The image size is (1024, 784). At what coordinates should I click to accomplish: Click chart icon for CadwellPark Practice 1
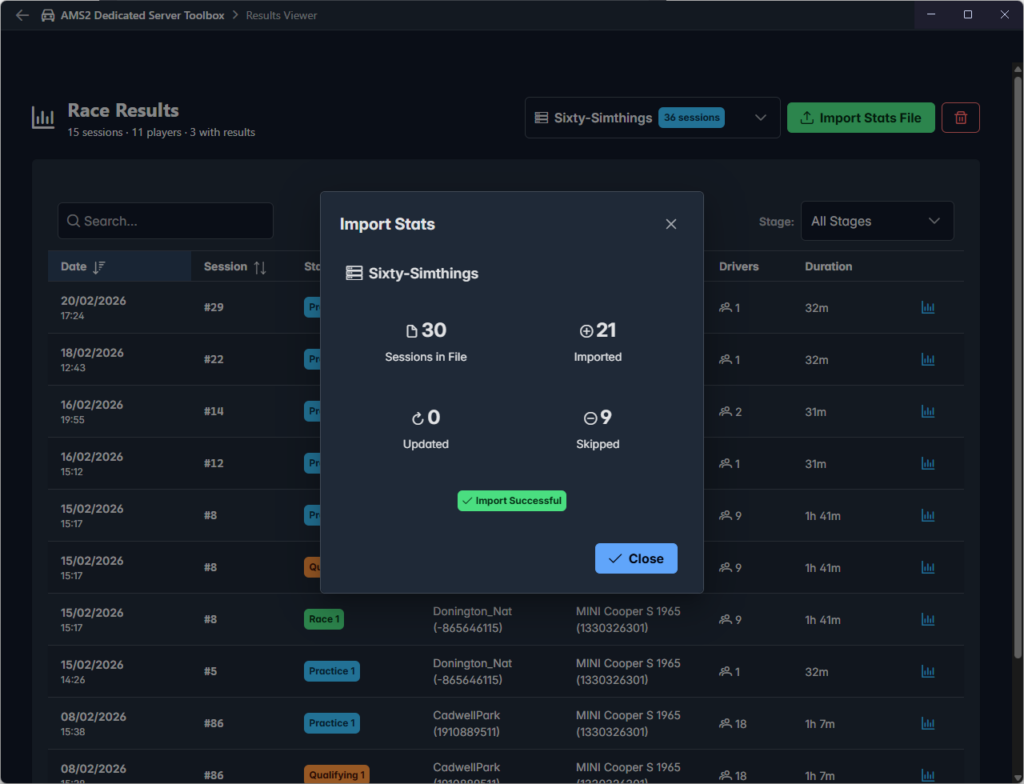927,724
